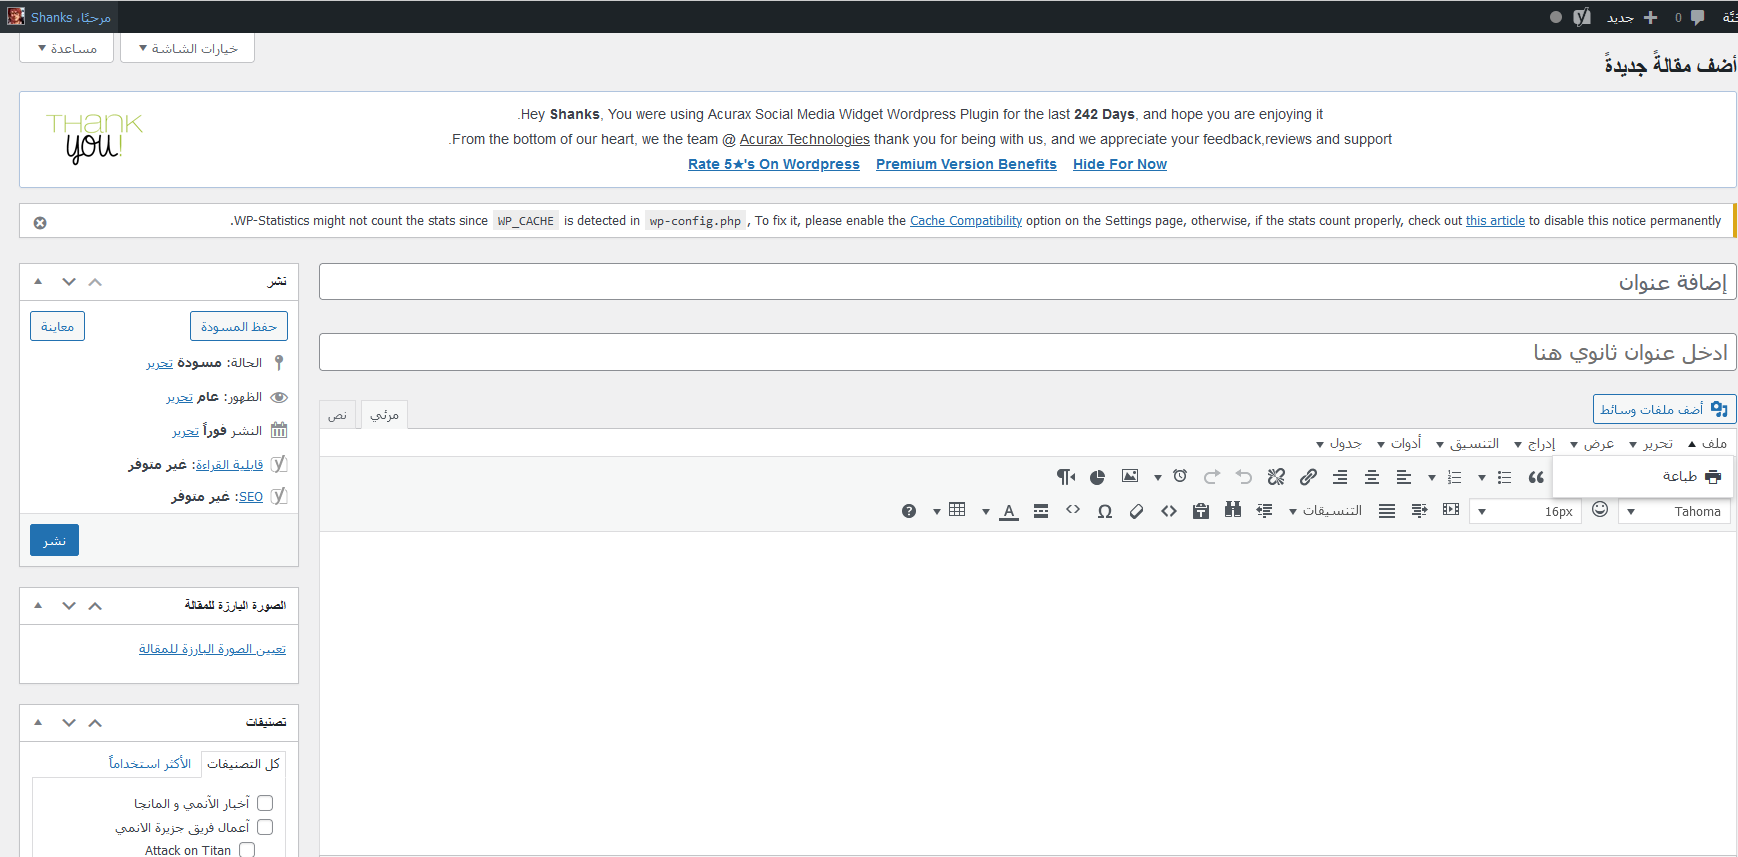This screenshot has width=1738, height=857.
Task: Click the insert image icon in toolbar
Action: [1130, 477]
